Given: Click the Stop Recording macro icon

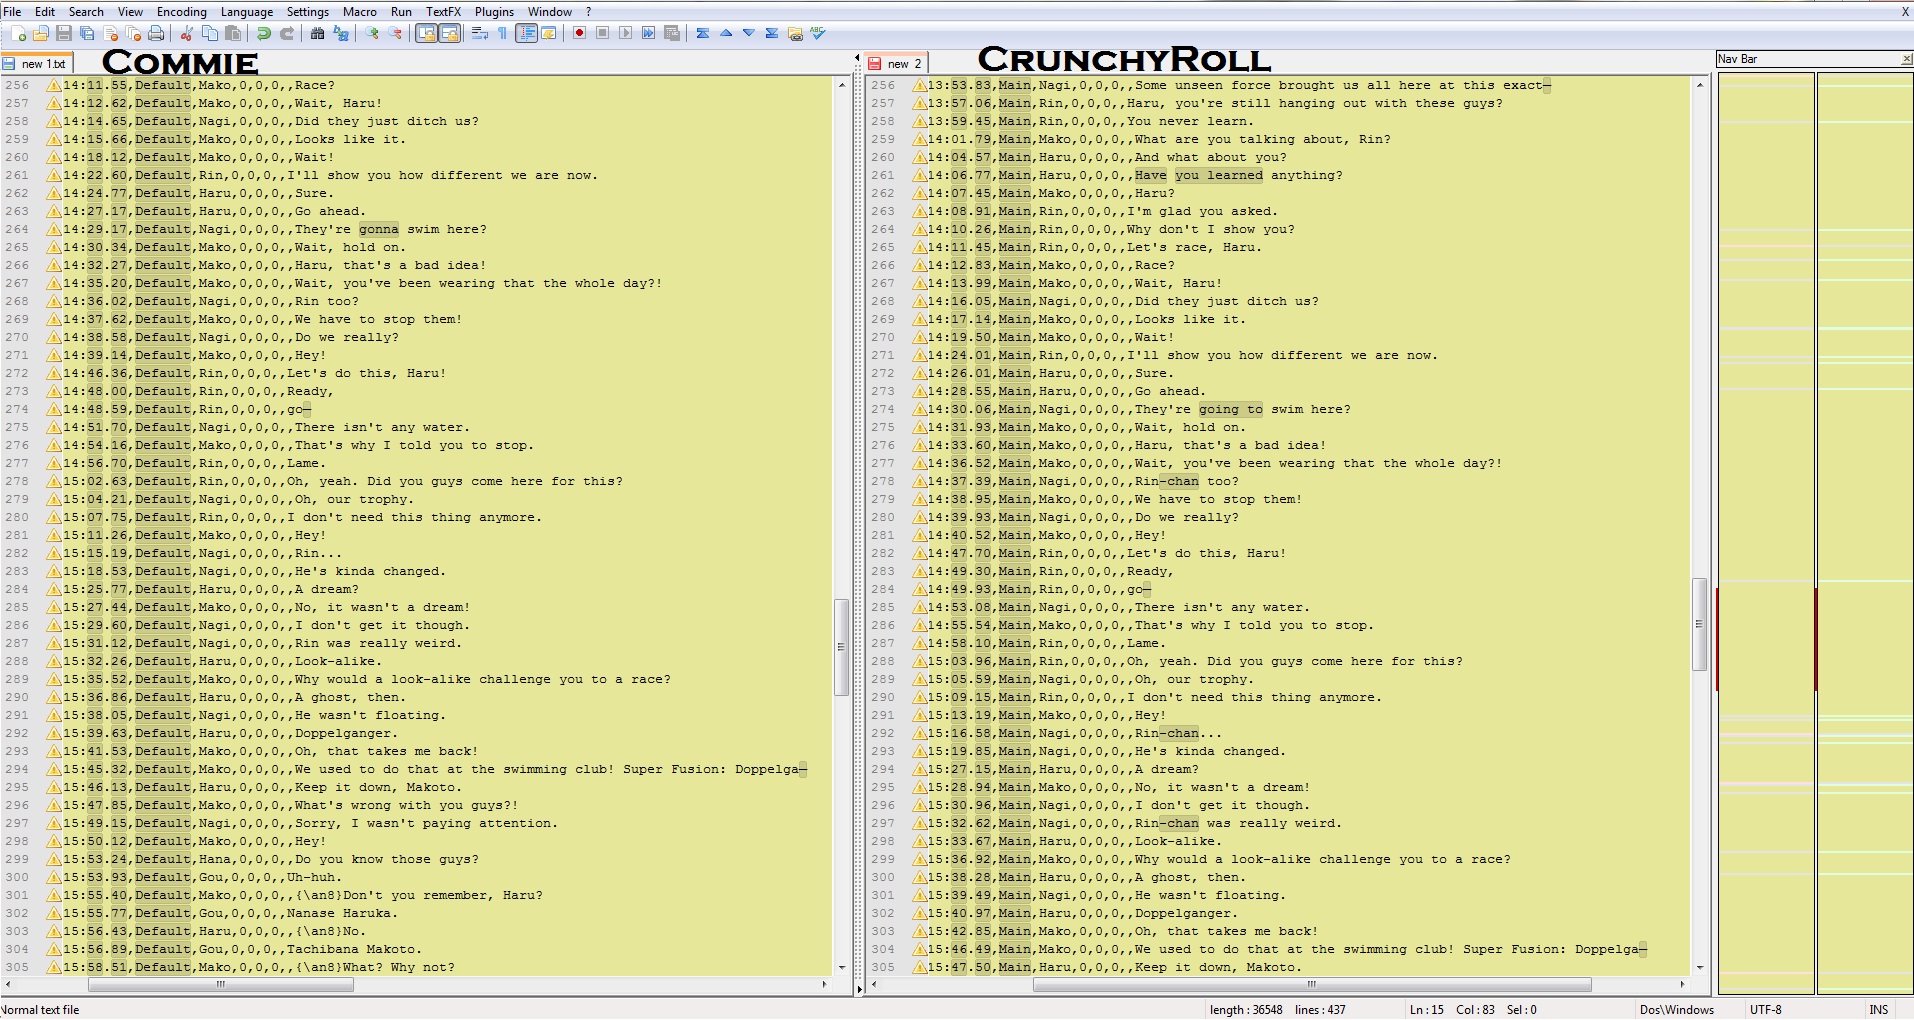Looking at the screenshot, I should coord(602,33).
